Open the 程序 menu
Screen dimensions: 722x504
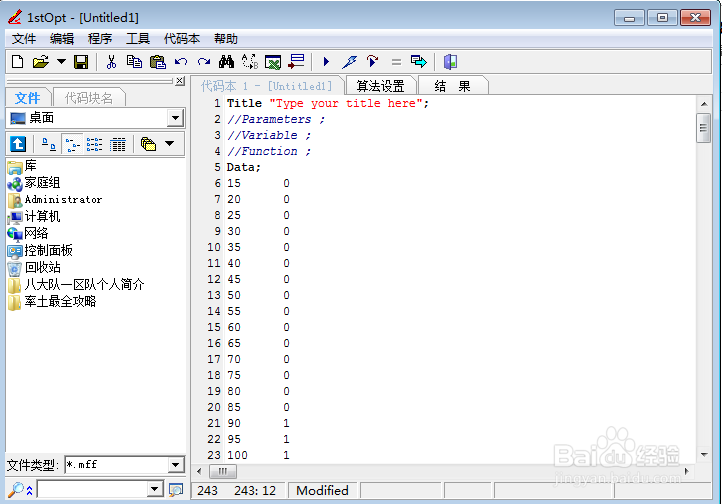(100, 39)
